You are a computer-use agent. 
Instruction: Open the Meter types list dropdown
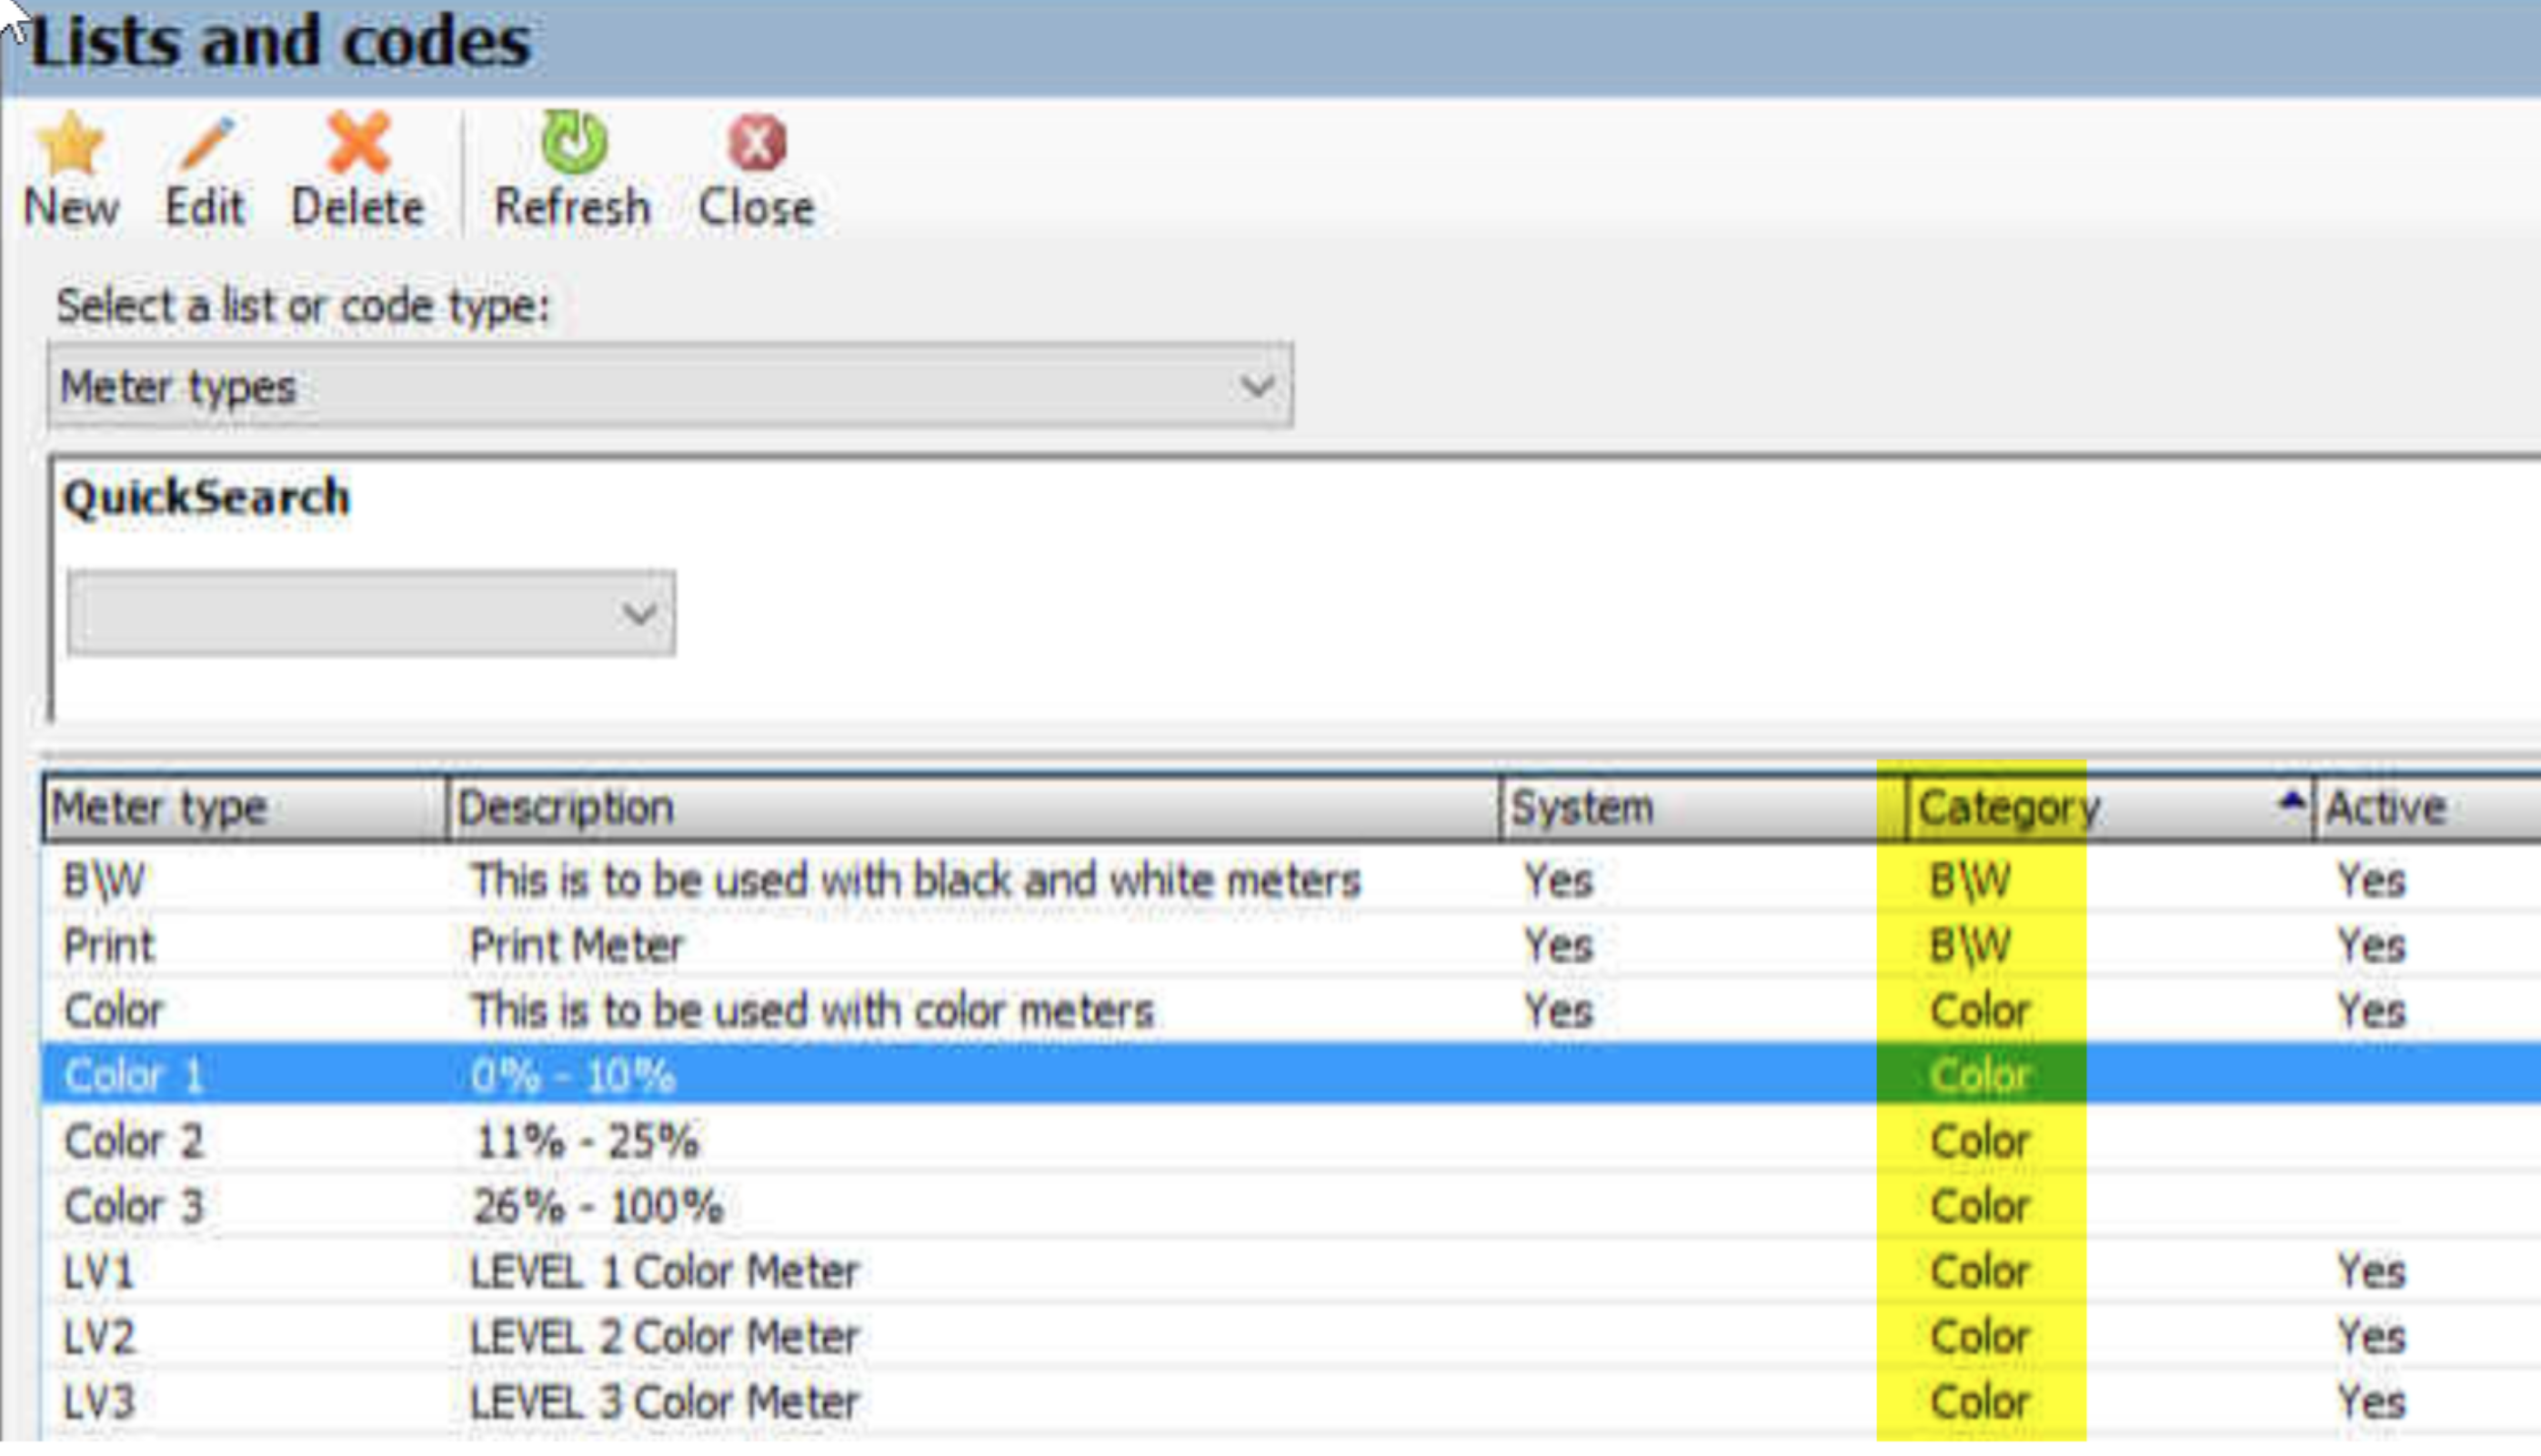[670, 386]
